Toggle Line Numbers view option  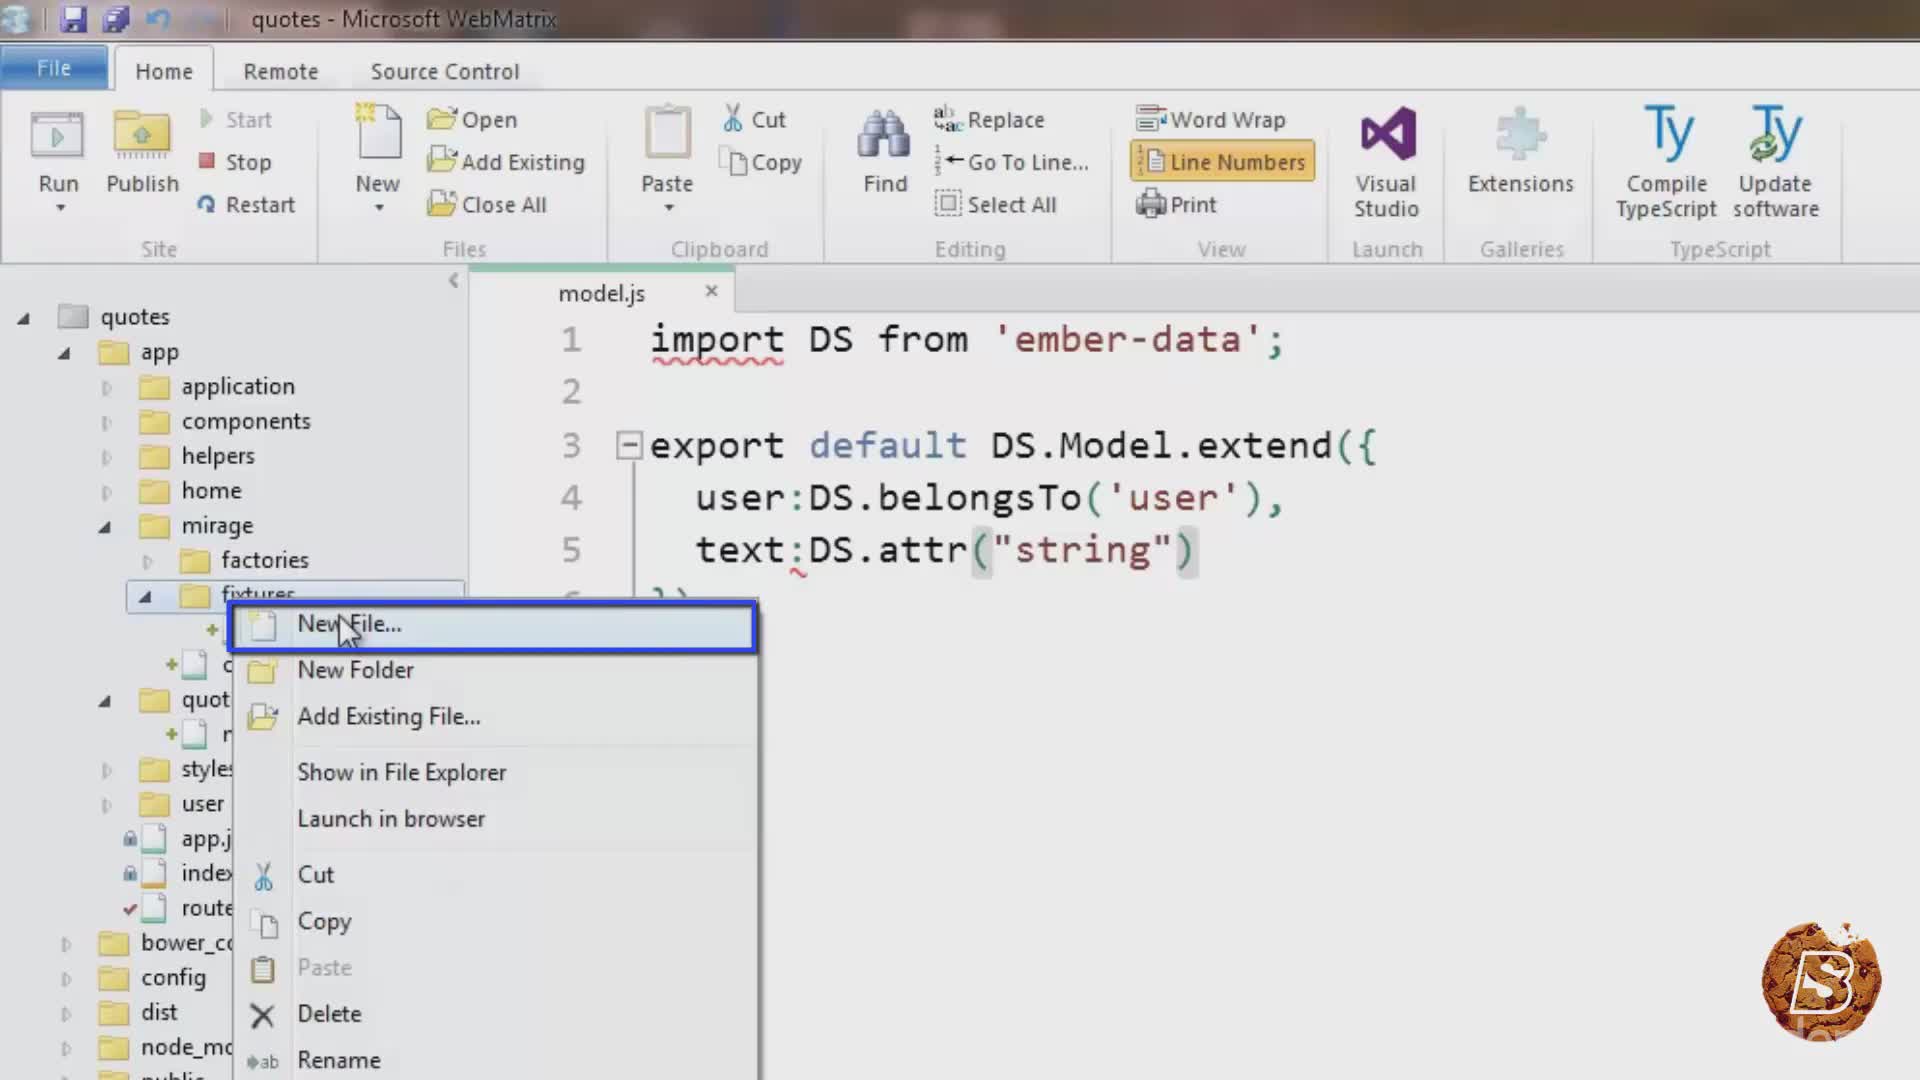(1222, 162)
